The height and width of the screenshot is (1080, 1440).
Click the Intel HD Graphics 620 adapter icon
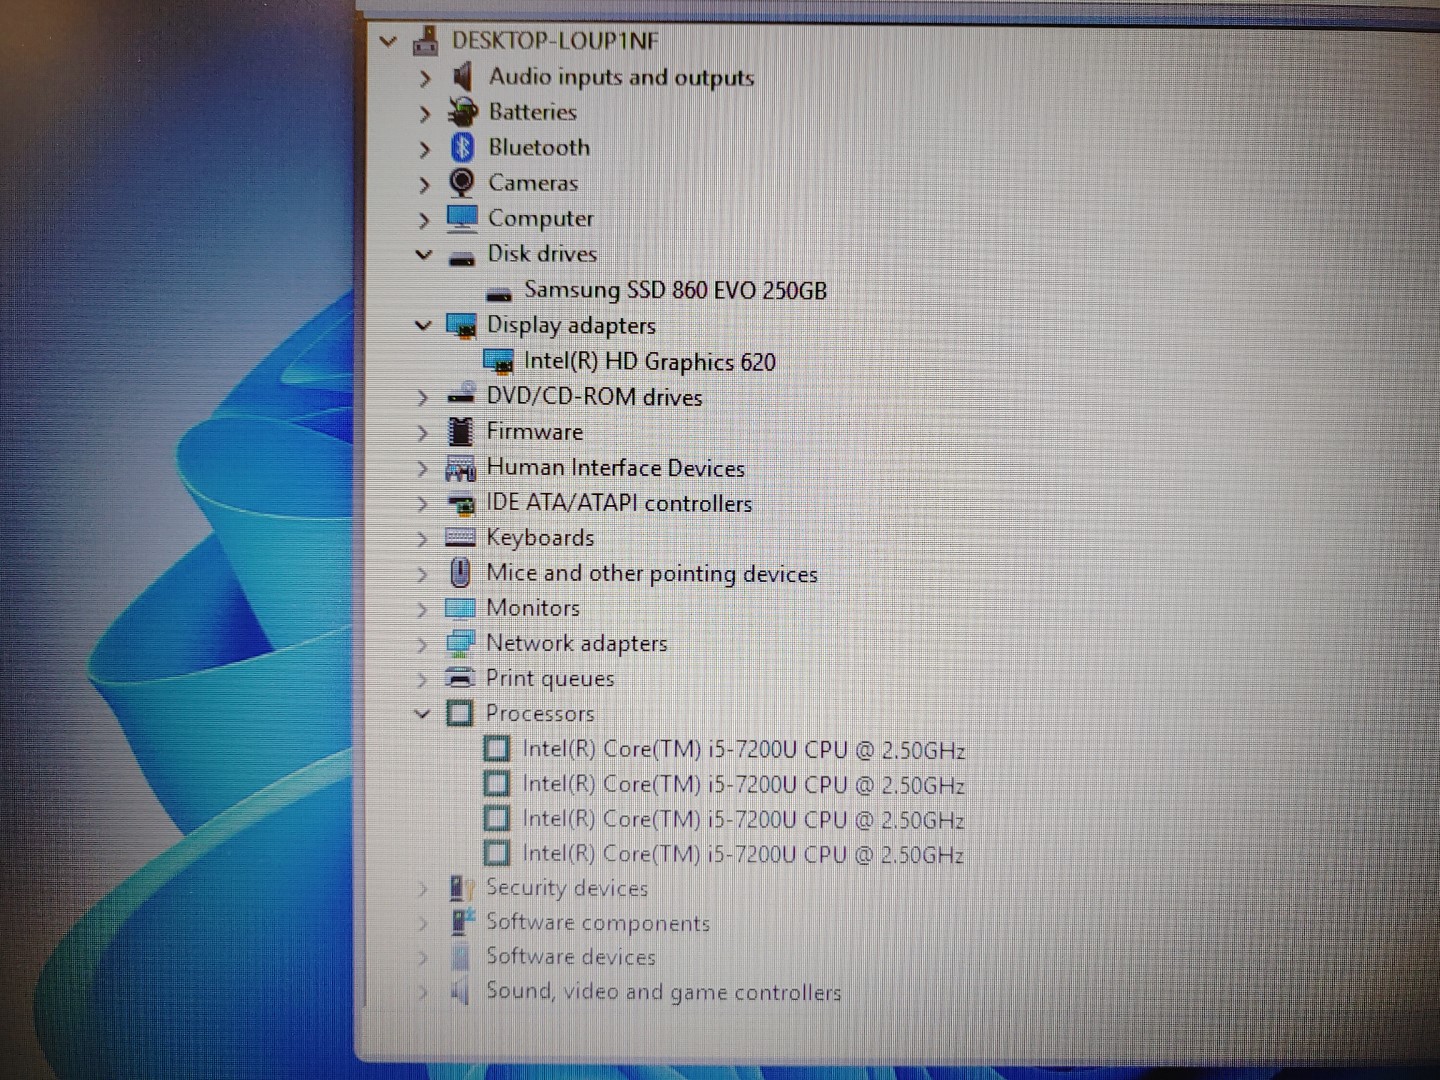pos(498,361)
